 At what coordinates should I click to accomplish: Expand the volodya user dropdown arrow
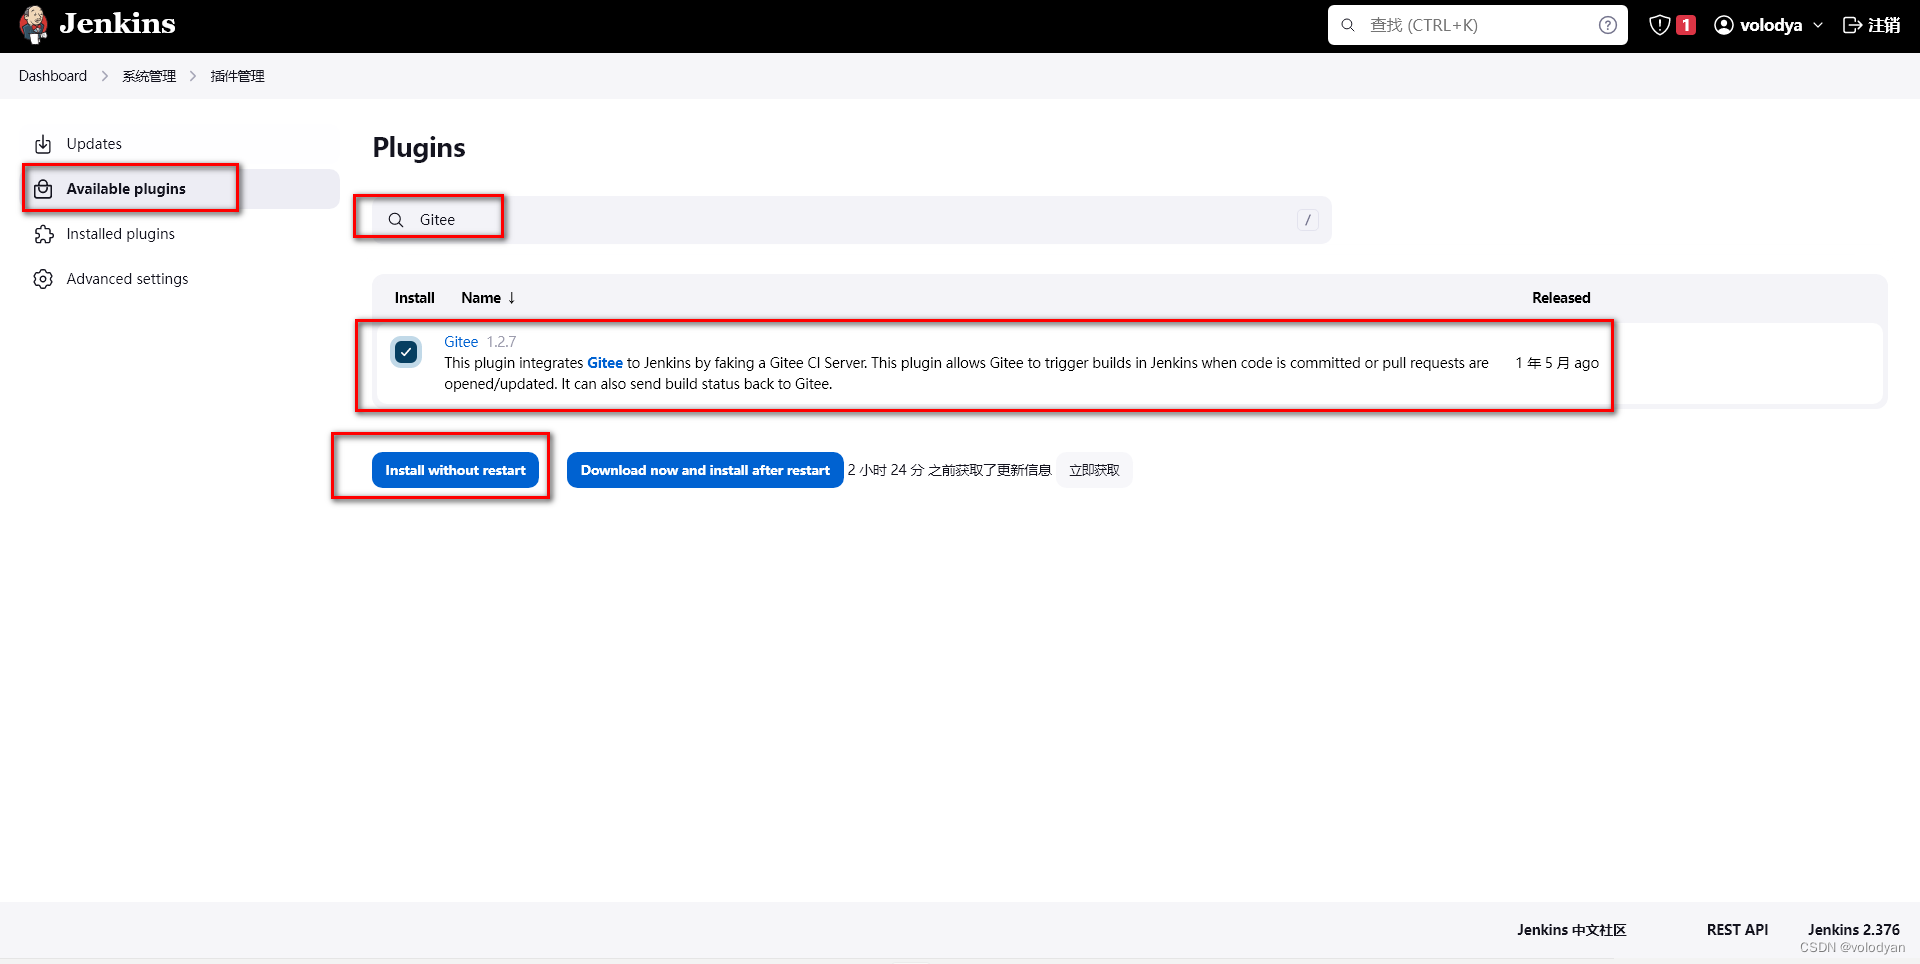pos(1817,25)
